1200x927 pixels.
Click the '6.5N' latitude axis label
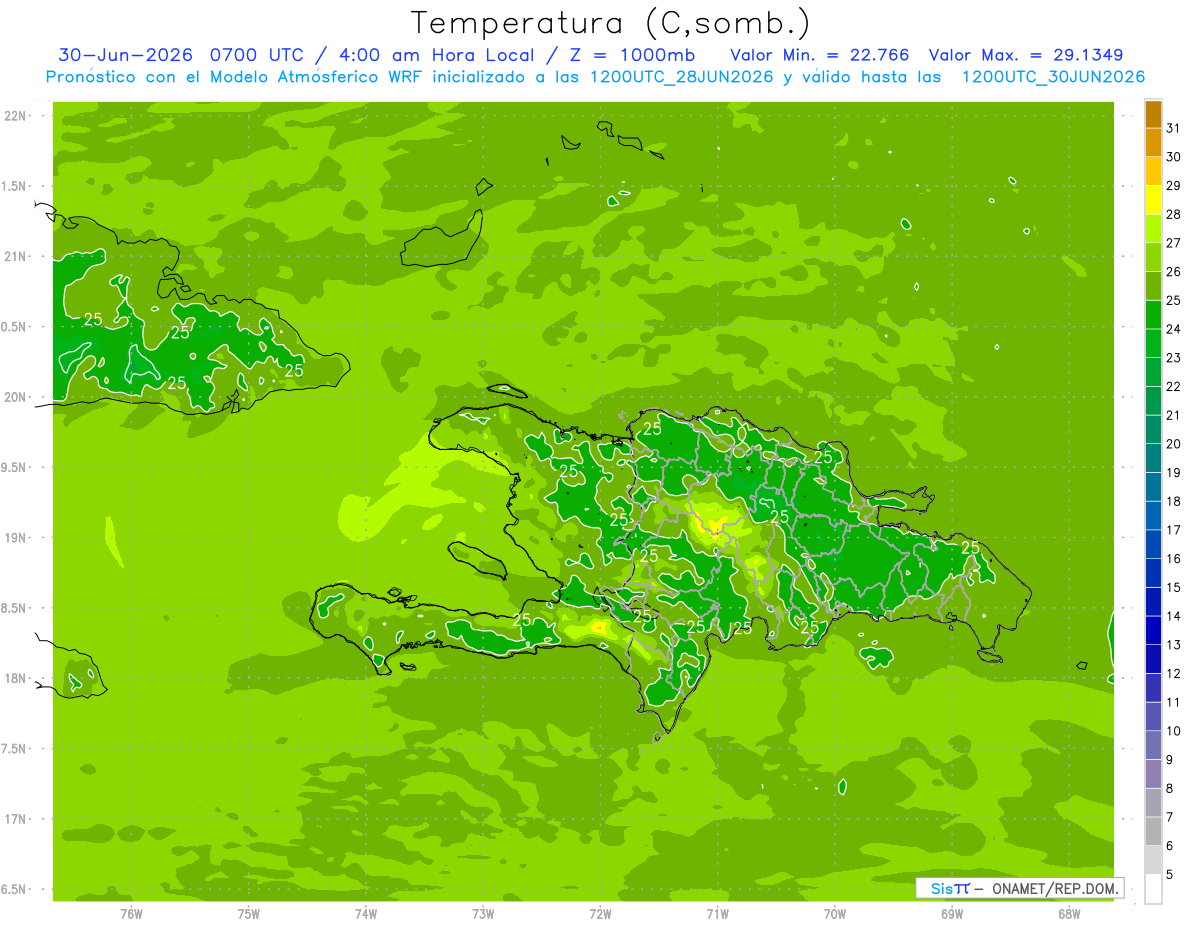click(14, 889)
